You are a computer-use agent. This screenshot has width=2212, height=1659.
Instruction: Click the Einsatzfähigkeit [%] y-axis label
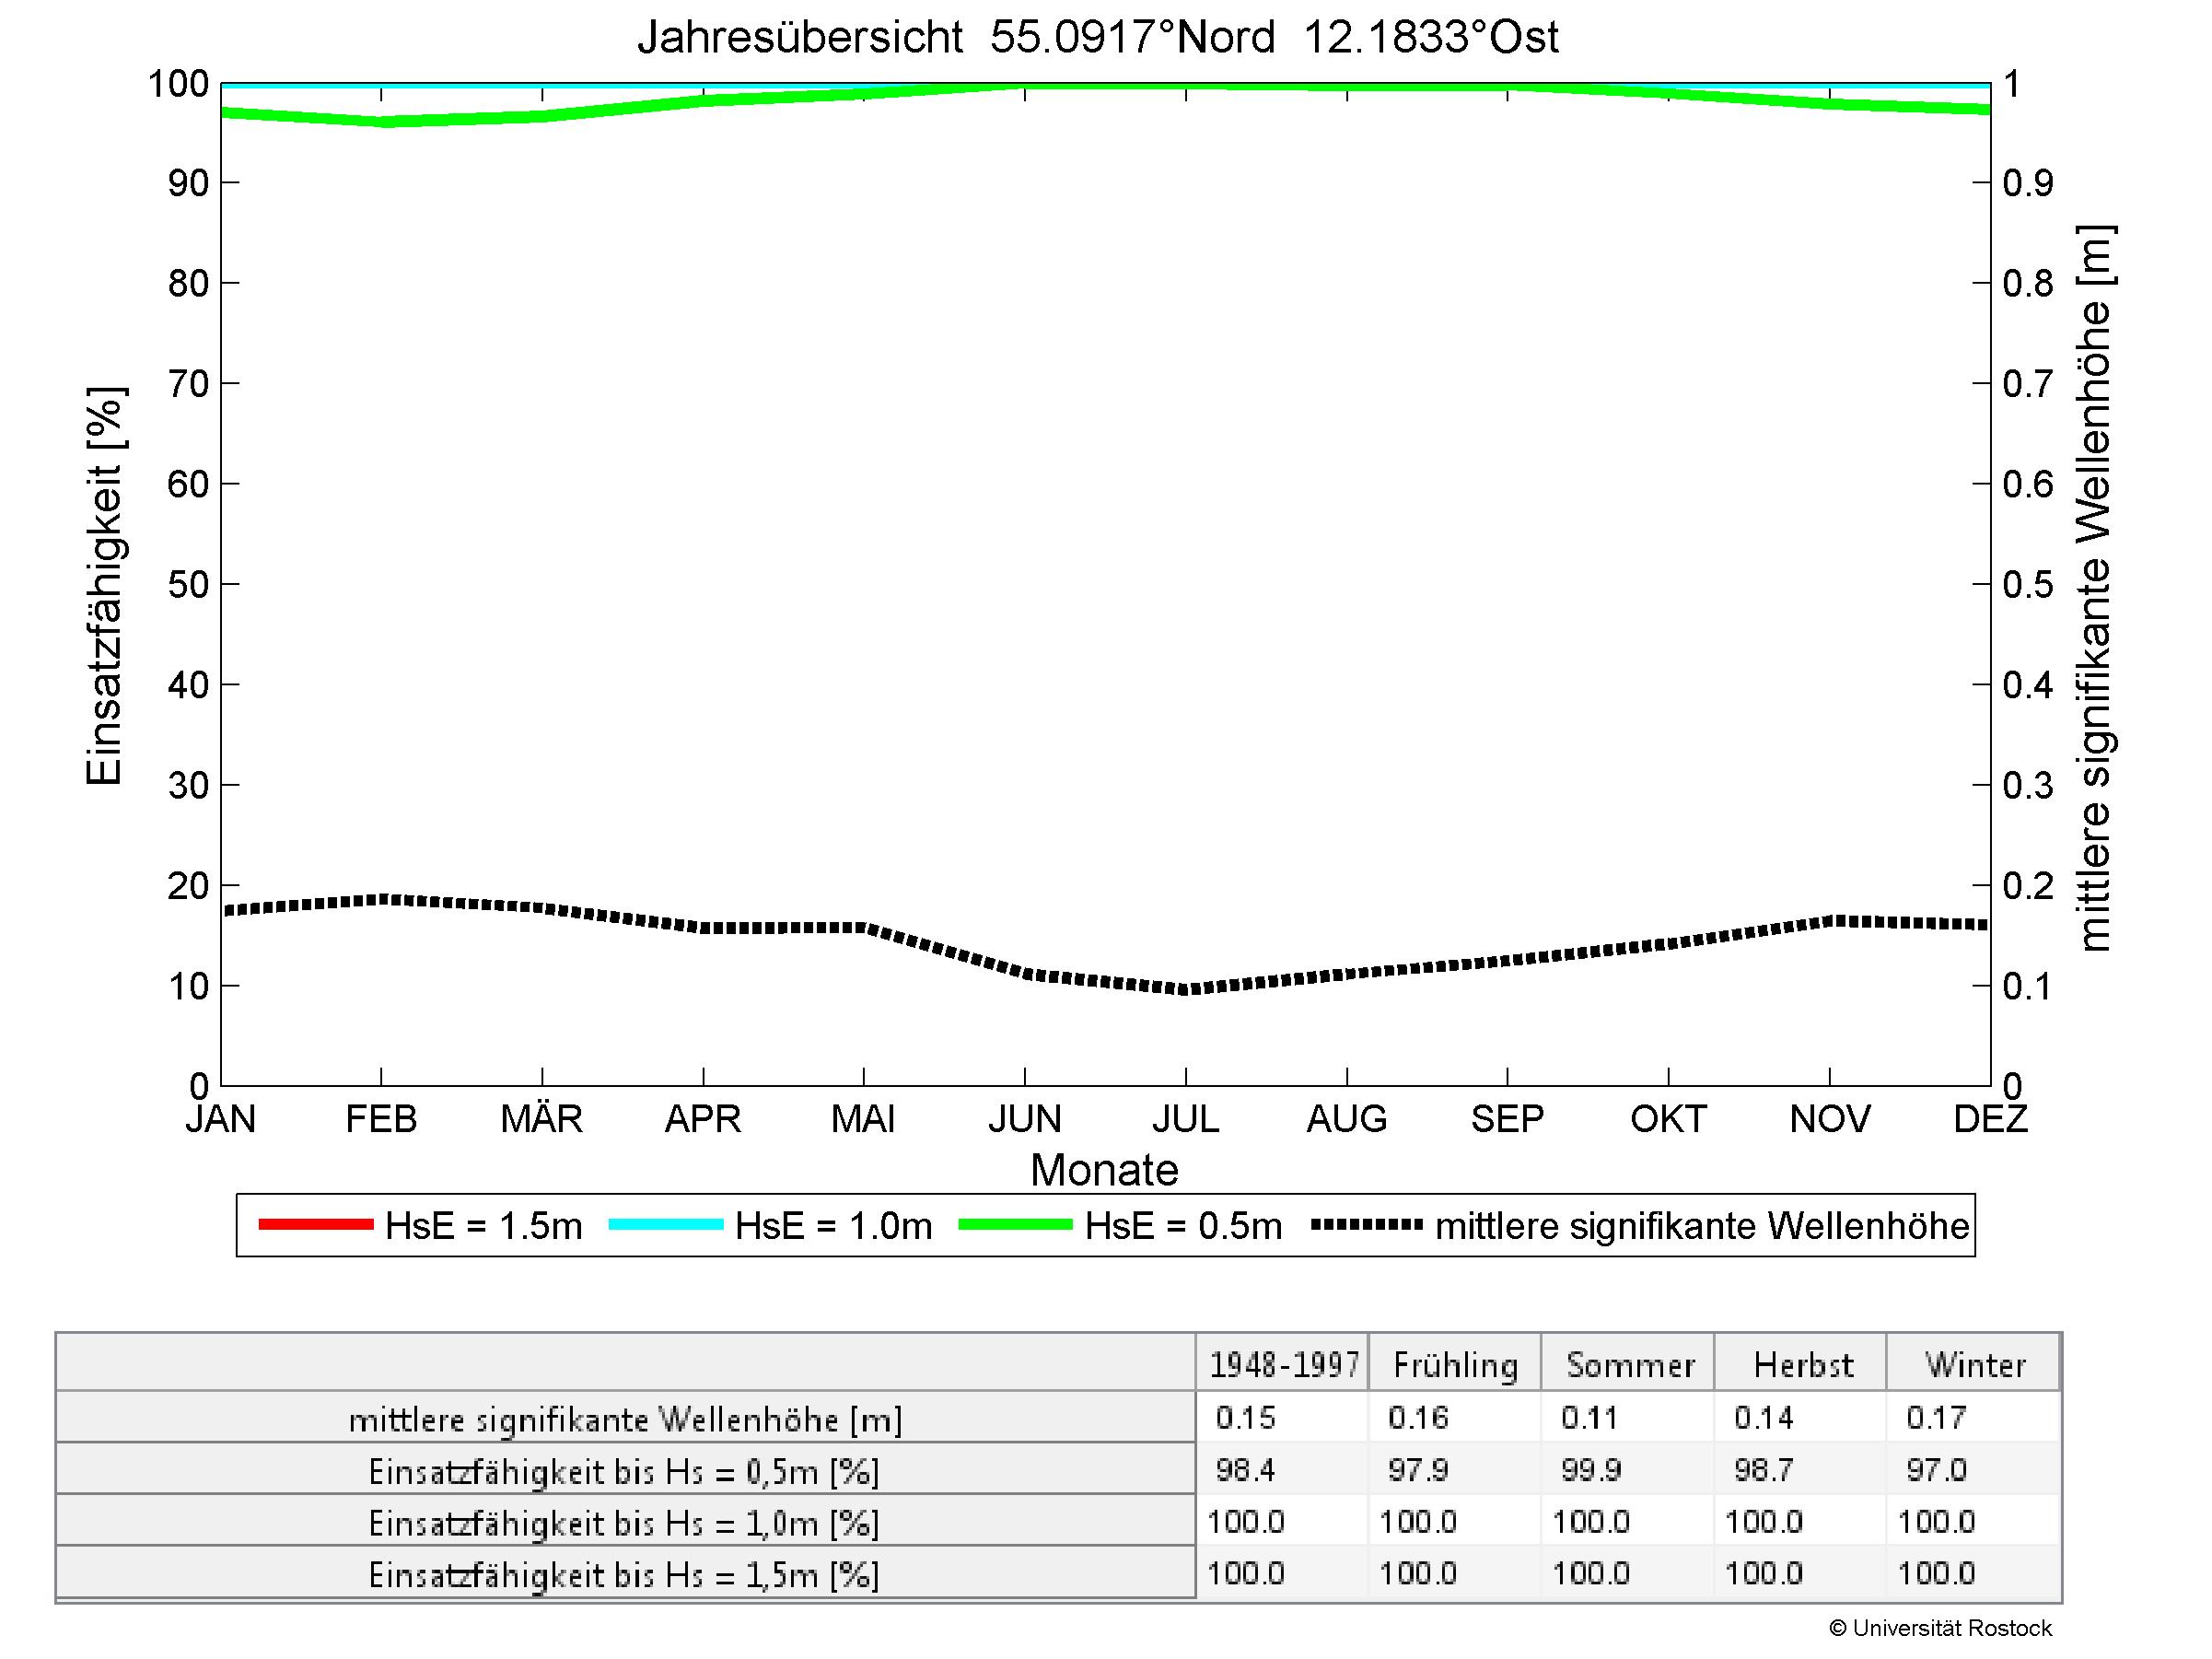coord(104,586)
